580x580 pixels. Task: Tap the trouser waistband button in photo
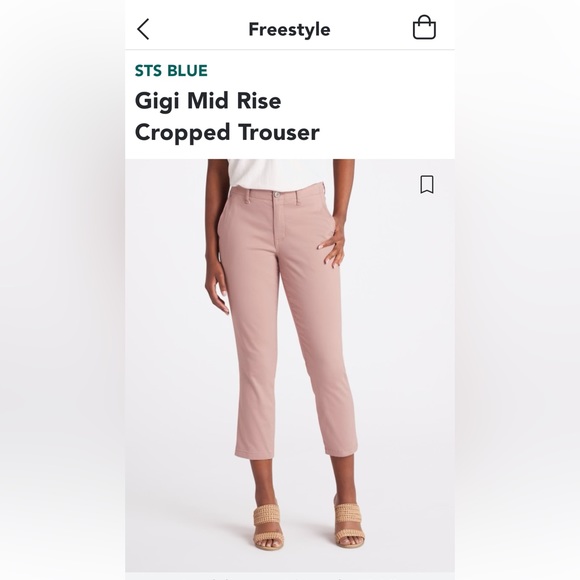tap(276, 194)
